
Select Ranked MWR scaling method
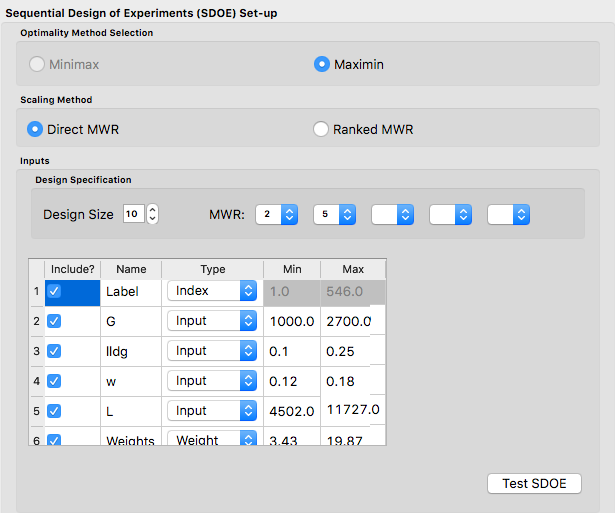click(x=321, y=129)
